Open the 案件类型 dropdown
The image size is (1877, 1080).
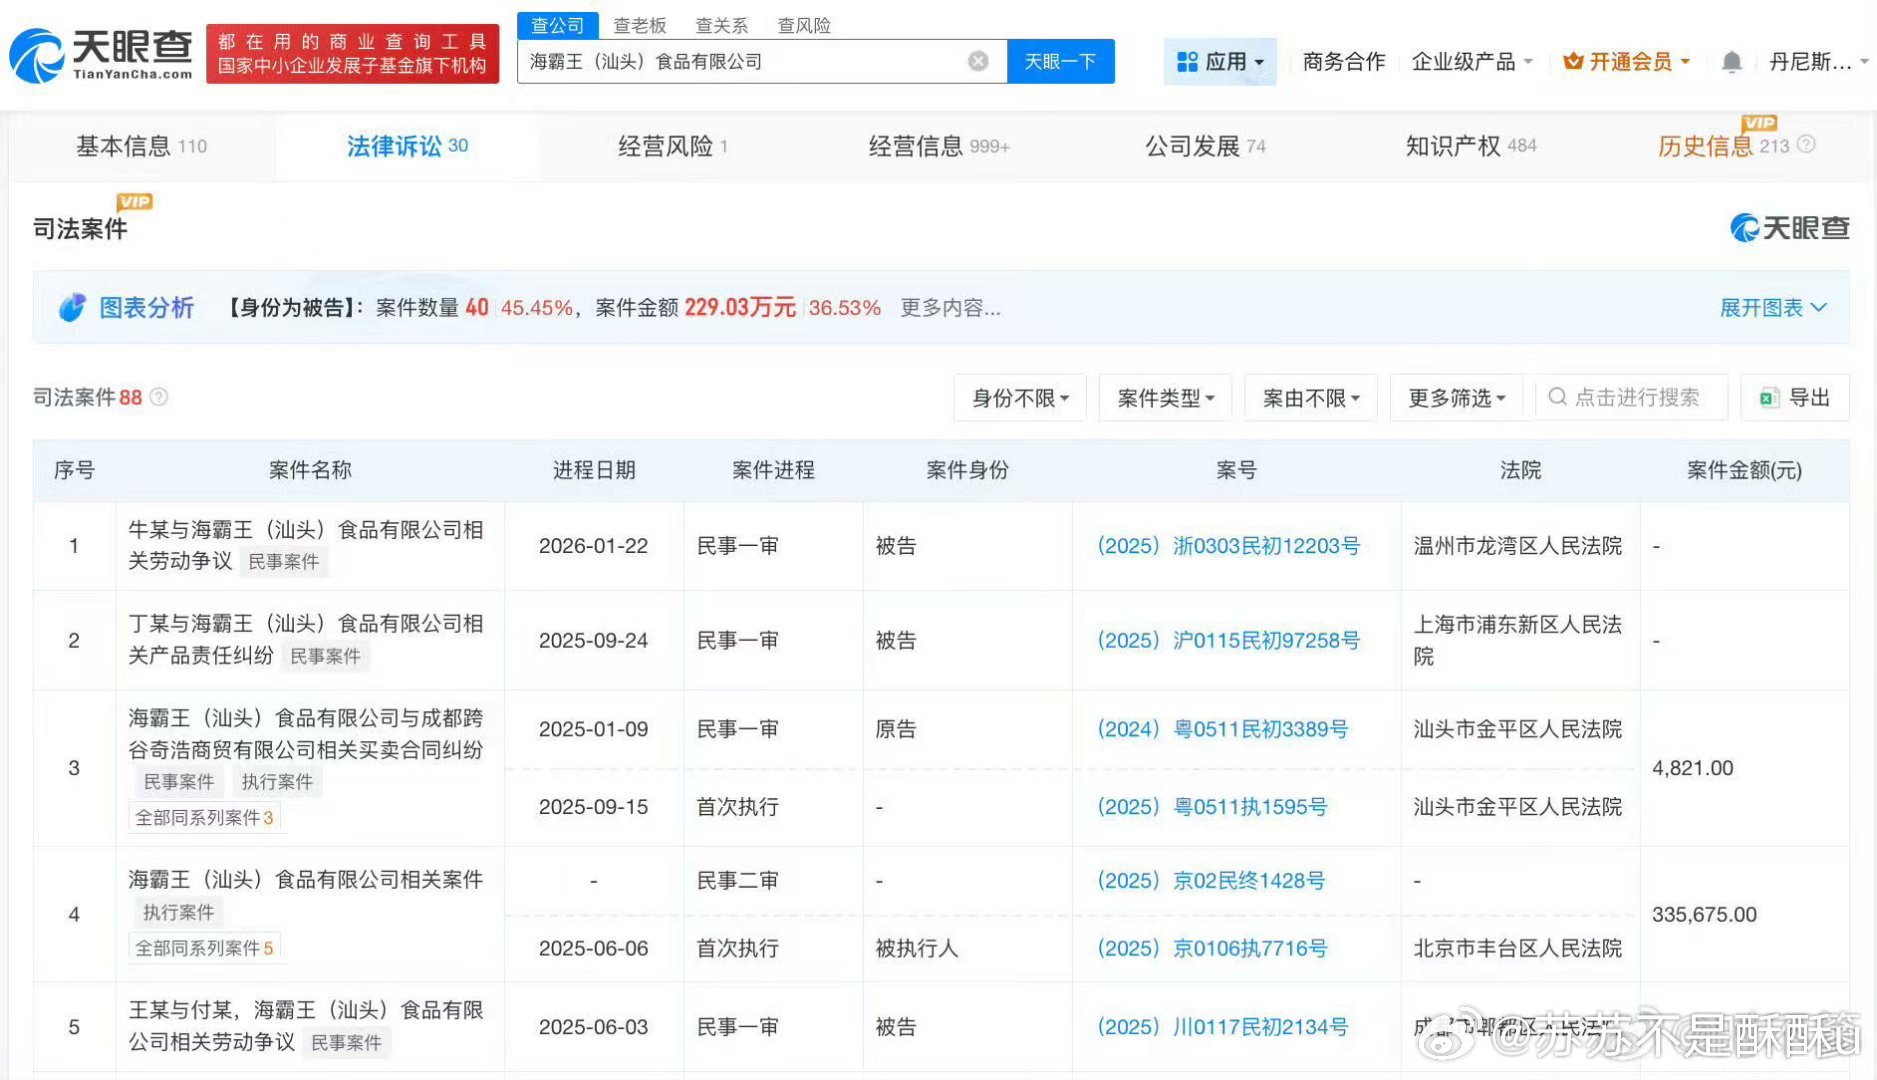pos(1164,397)
